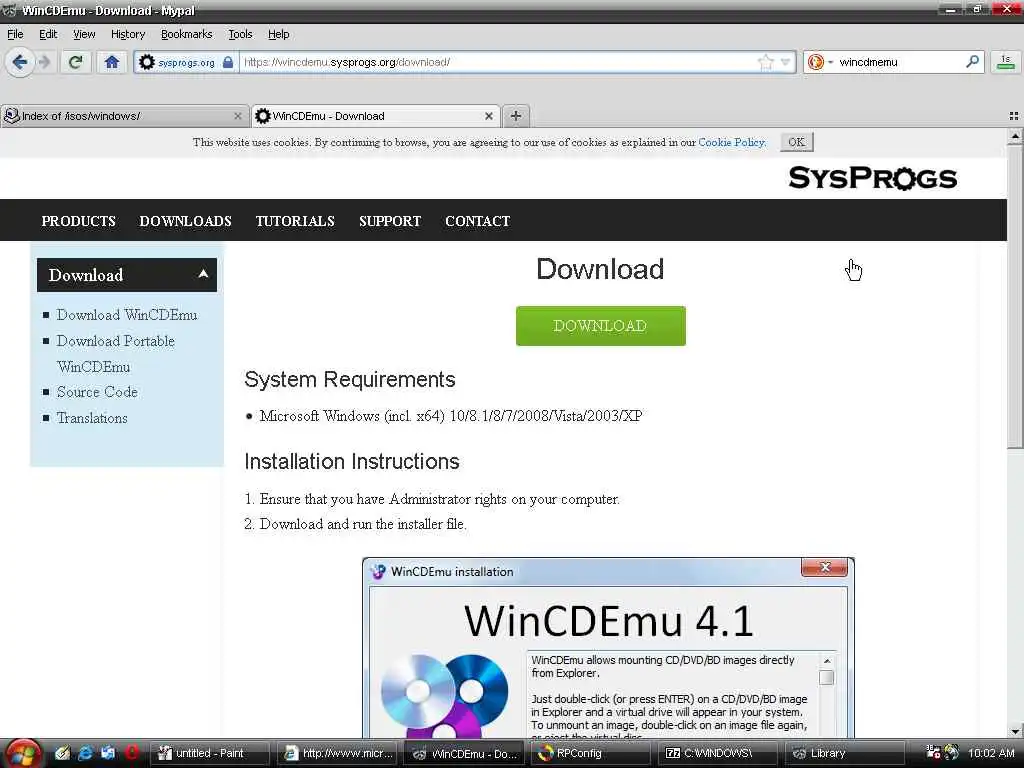
Task: Switch to the Library taskbar button
Action: tap(845, 753)
